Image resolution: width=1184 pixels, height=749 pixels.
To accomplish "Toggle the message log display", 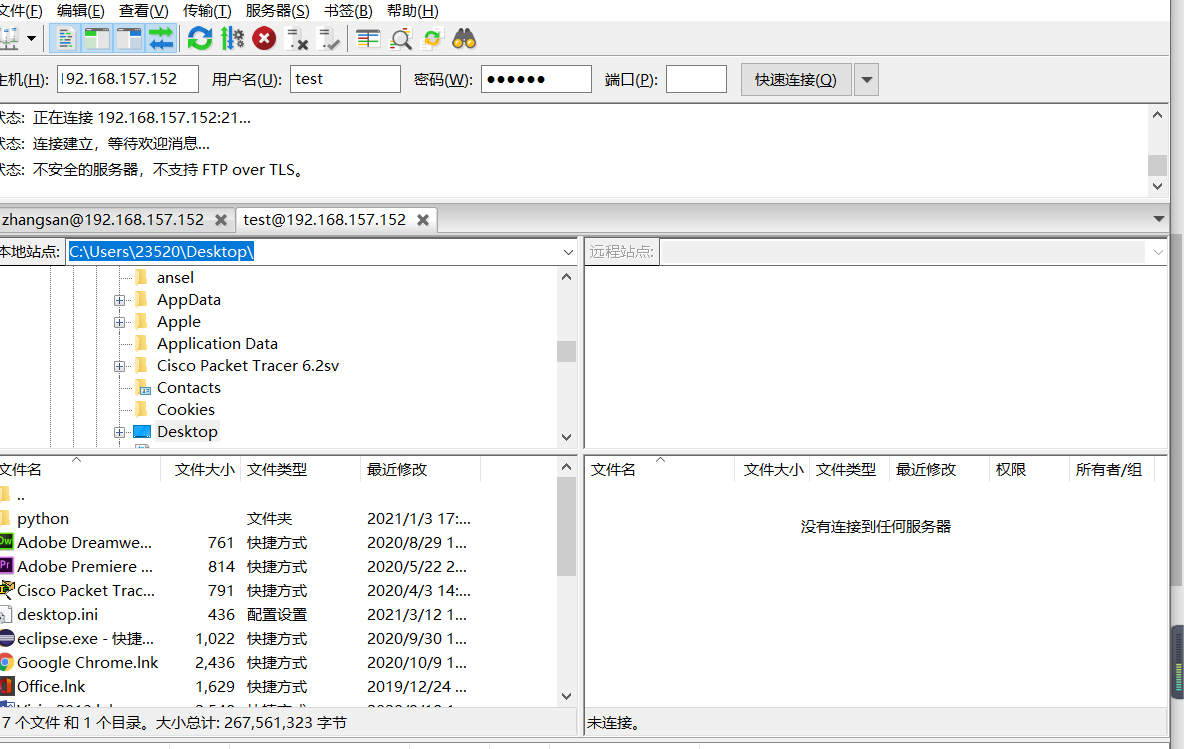I will pyautogui.click(x=66, y=39).
